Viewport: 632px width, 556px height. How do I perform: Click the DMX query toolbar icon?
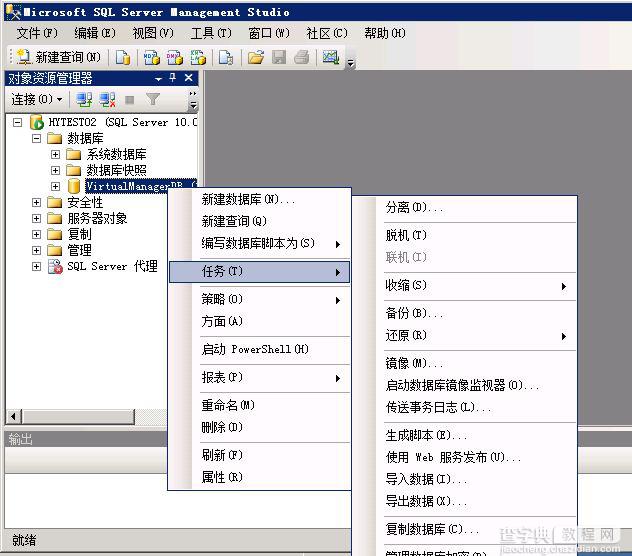coord(175,57)
